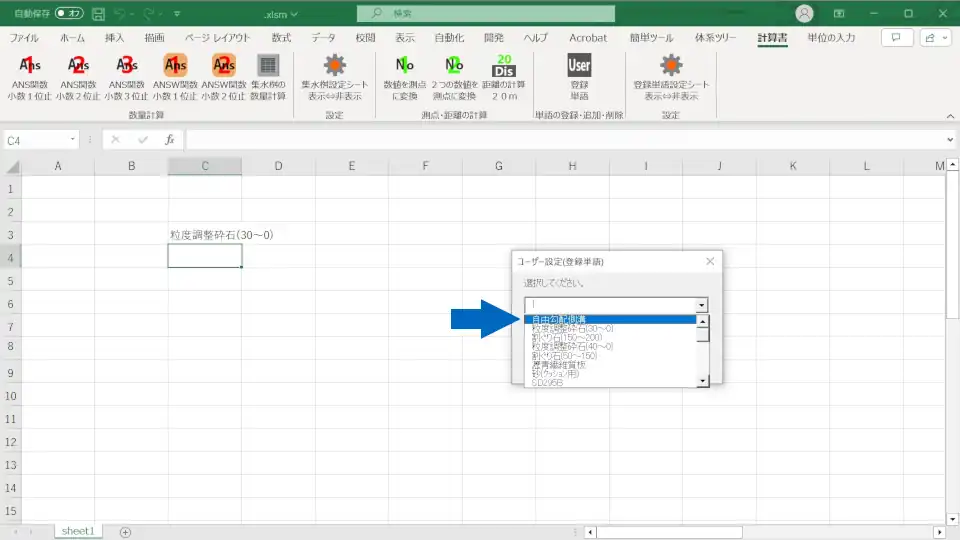
Task: Switch to the Acrobat tab
Action: [x=588, y=37]
